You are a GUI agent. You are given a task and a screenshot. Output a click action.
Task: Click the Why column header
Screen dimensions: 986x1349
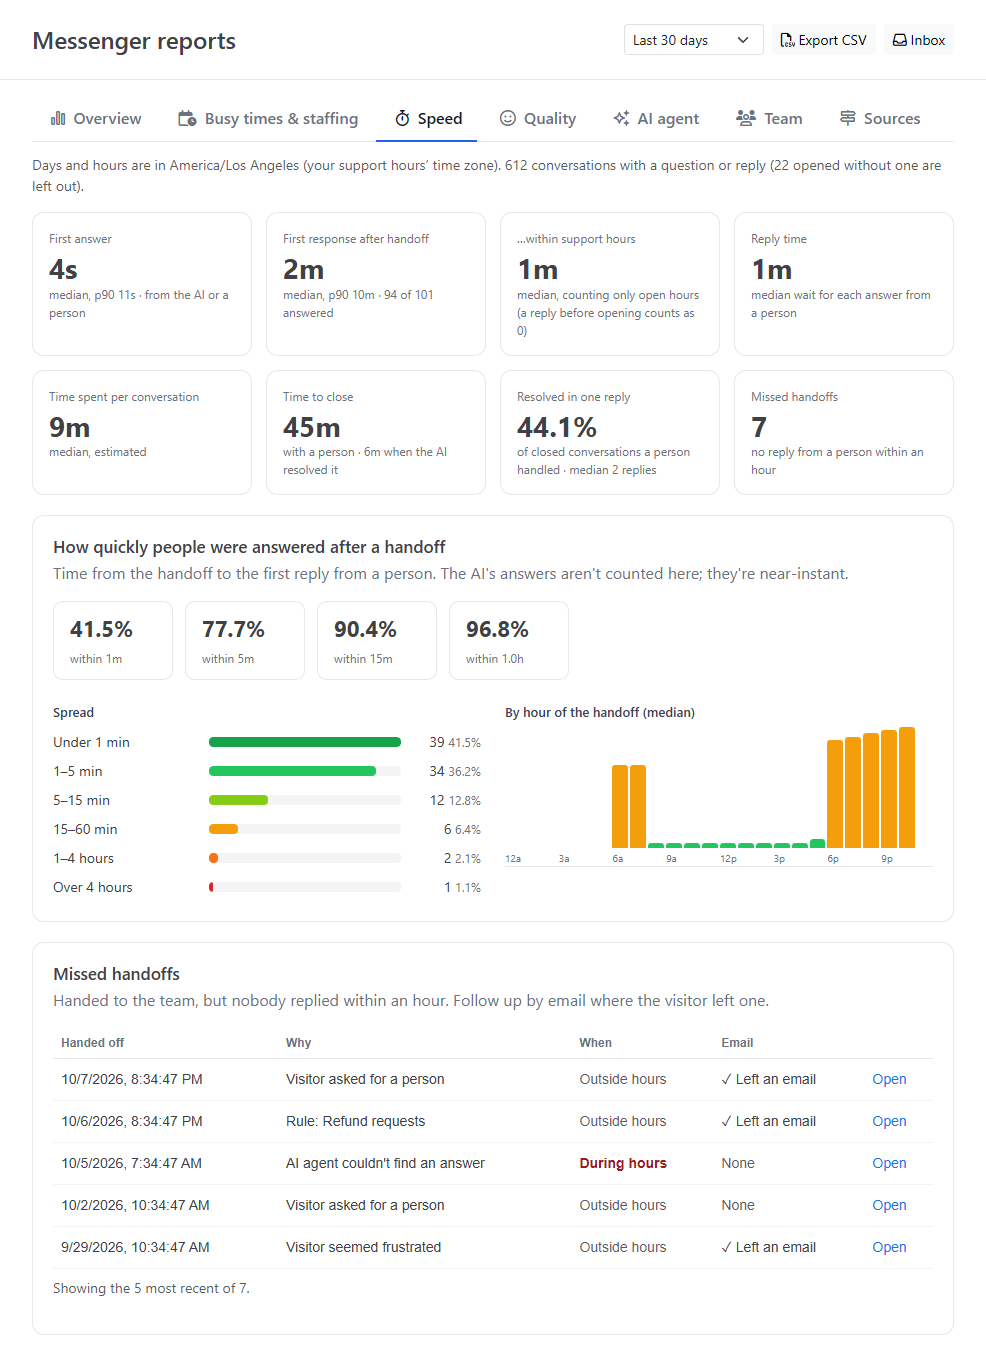coord(298,1042)
